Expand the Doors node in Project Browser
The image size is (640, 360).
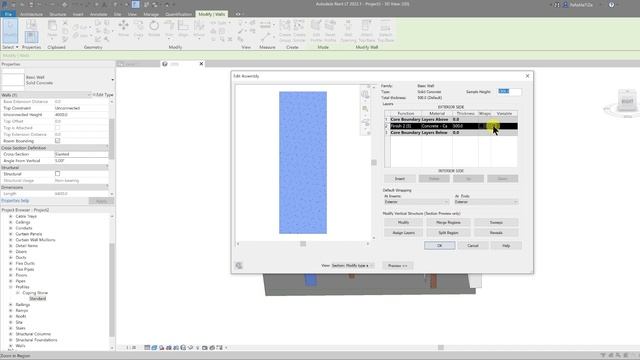11,252
